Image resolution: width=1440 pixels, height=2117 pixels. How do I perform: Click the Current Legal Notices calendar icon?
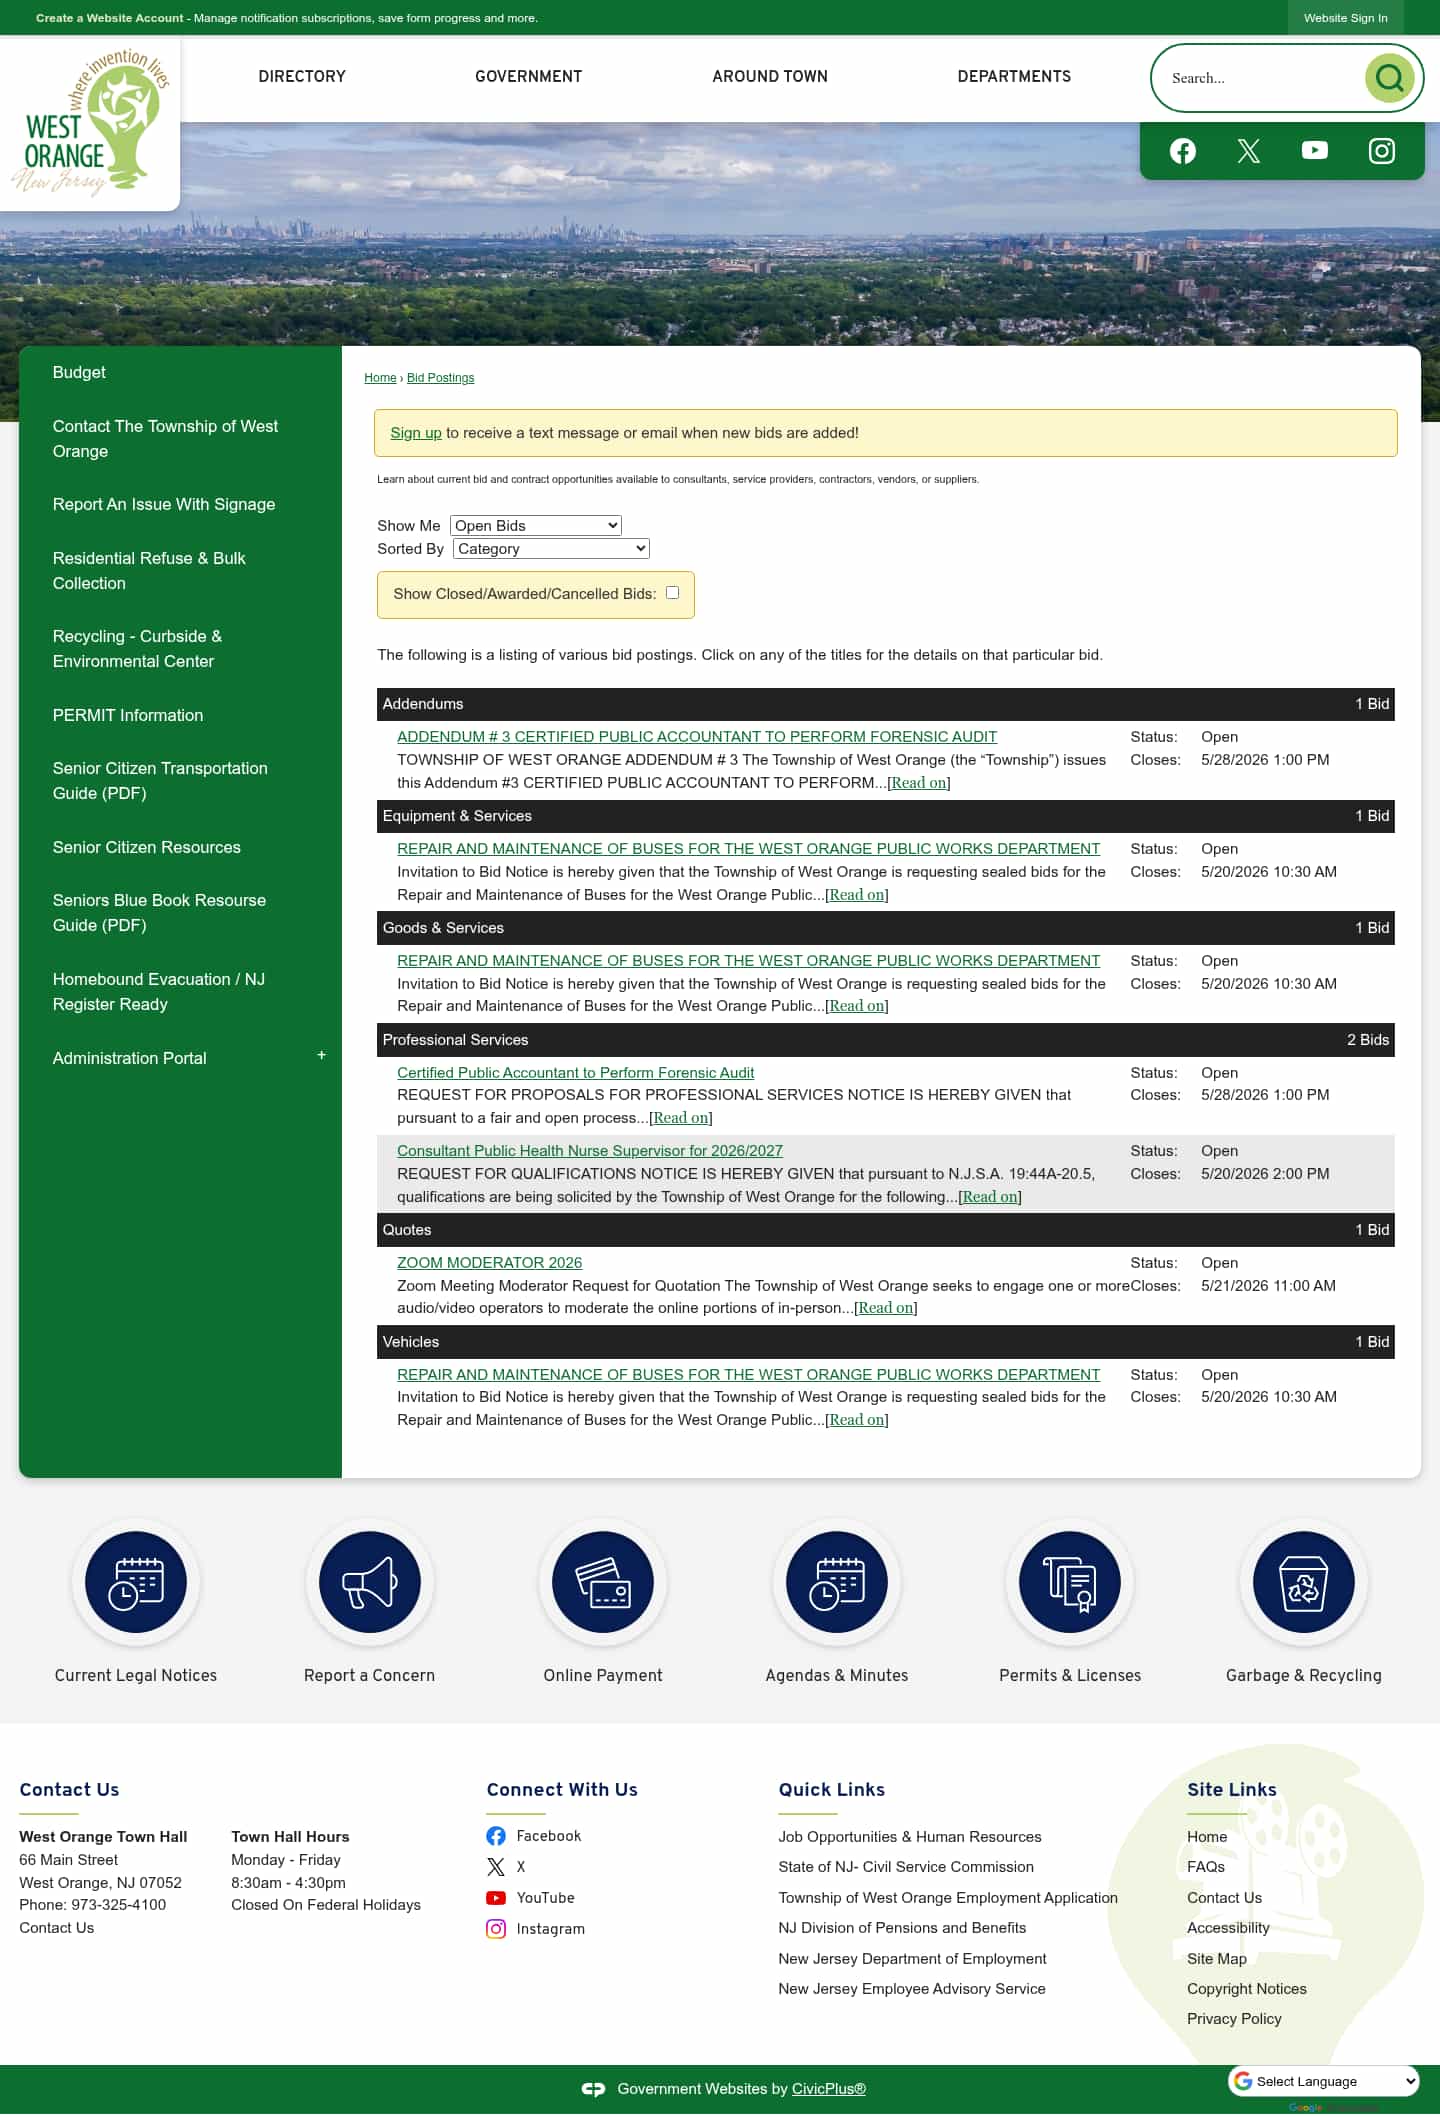pyautogui.click(x=136, y=1582)
